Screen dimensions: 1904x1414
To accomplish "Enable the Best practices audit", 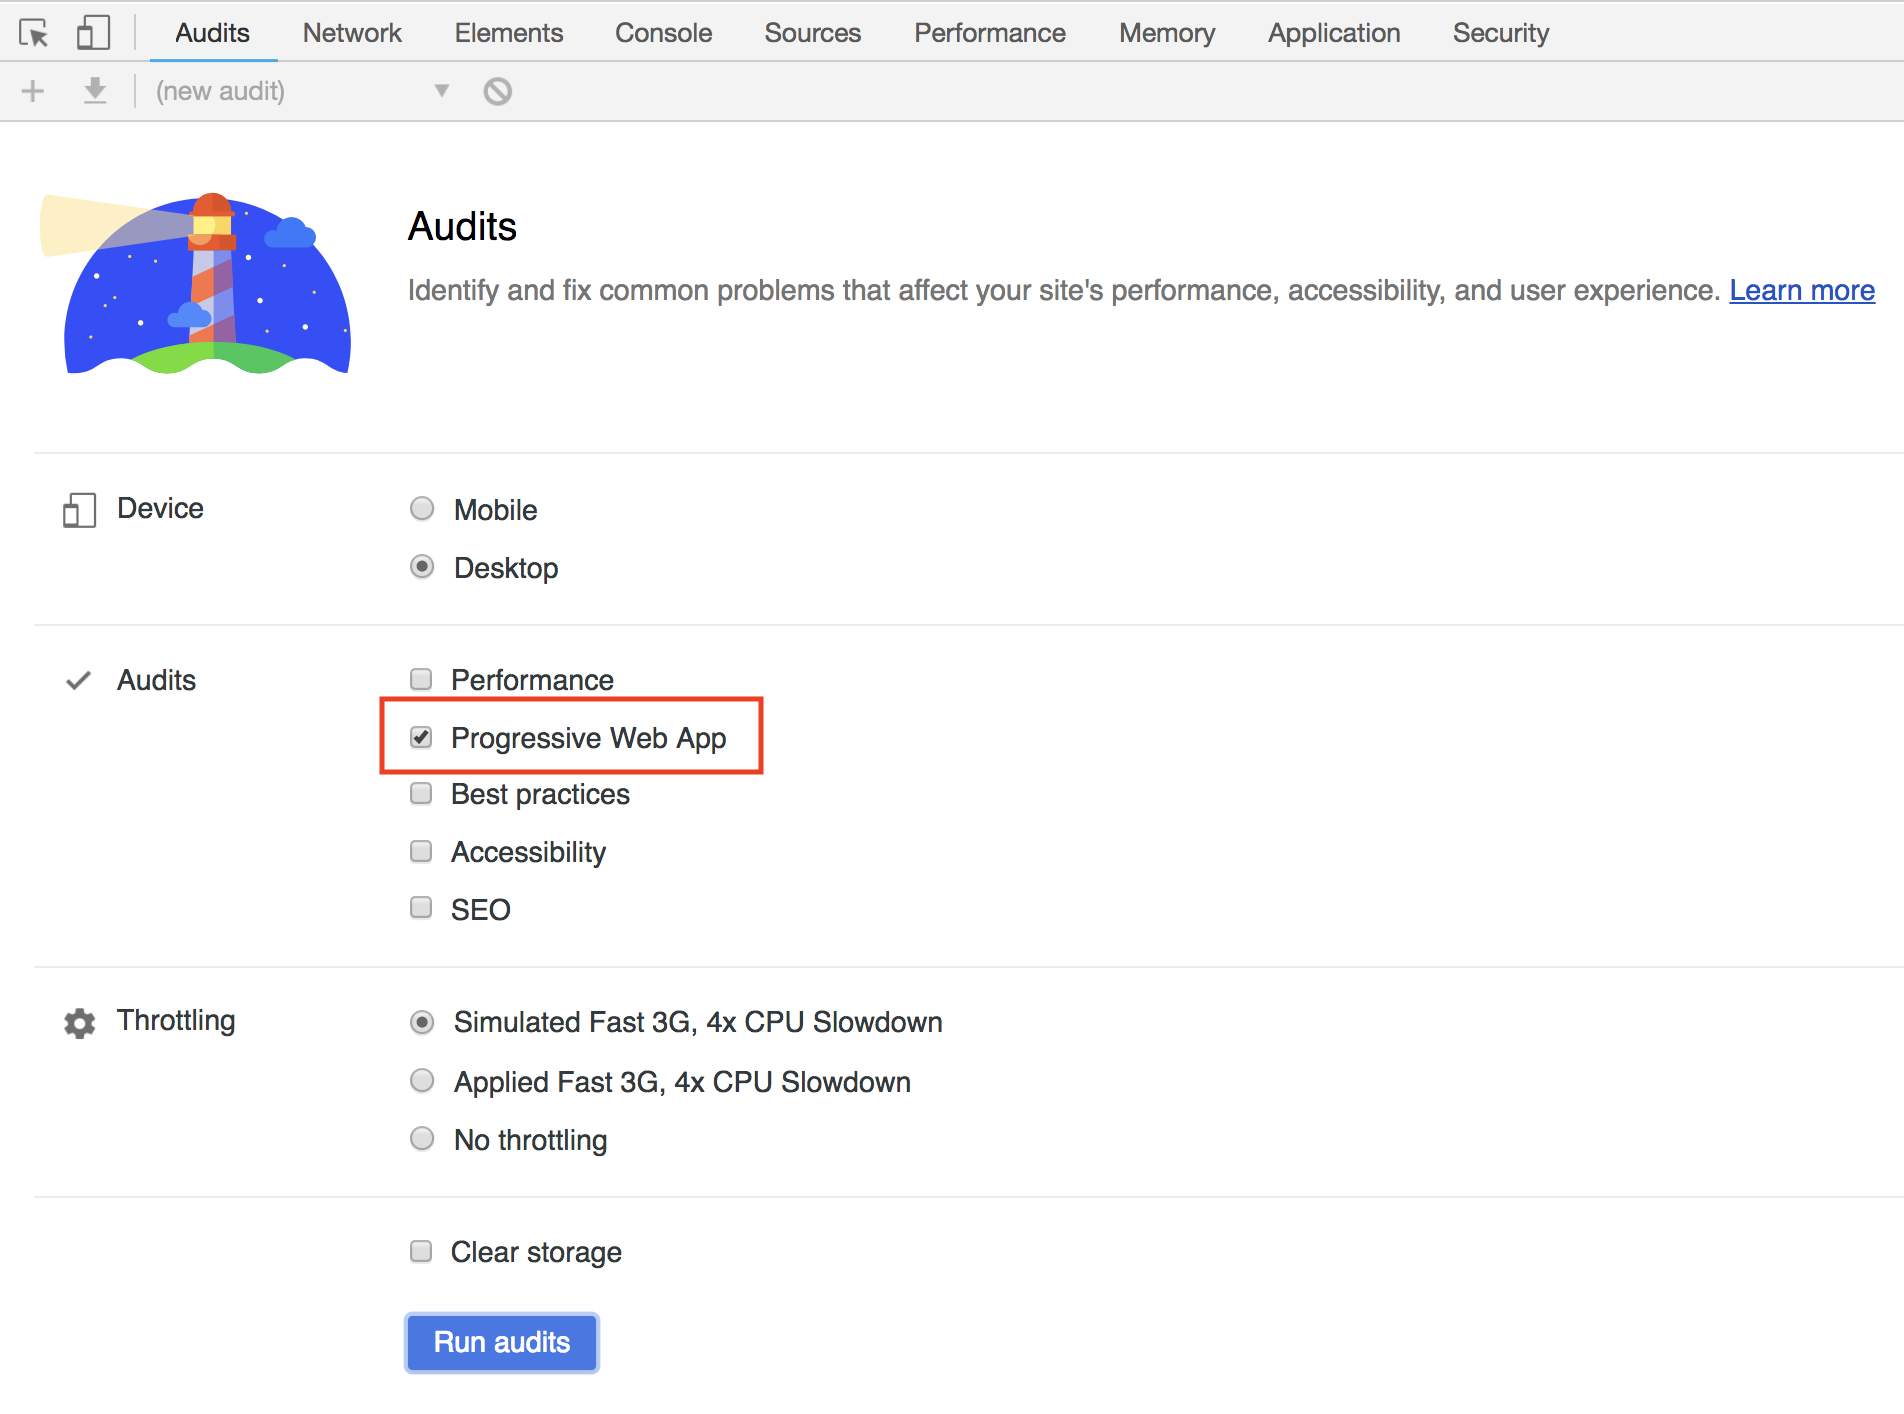I will [x=421, y=793].
